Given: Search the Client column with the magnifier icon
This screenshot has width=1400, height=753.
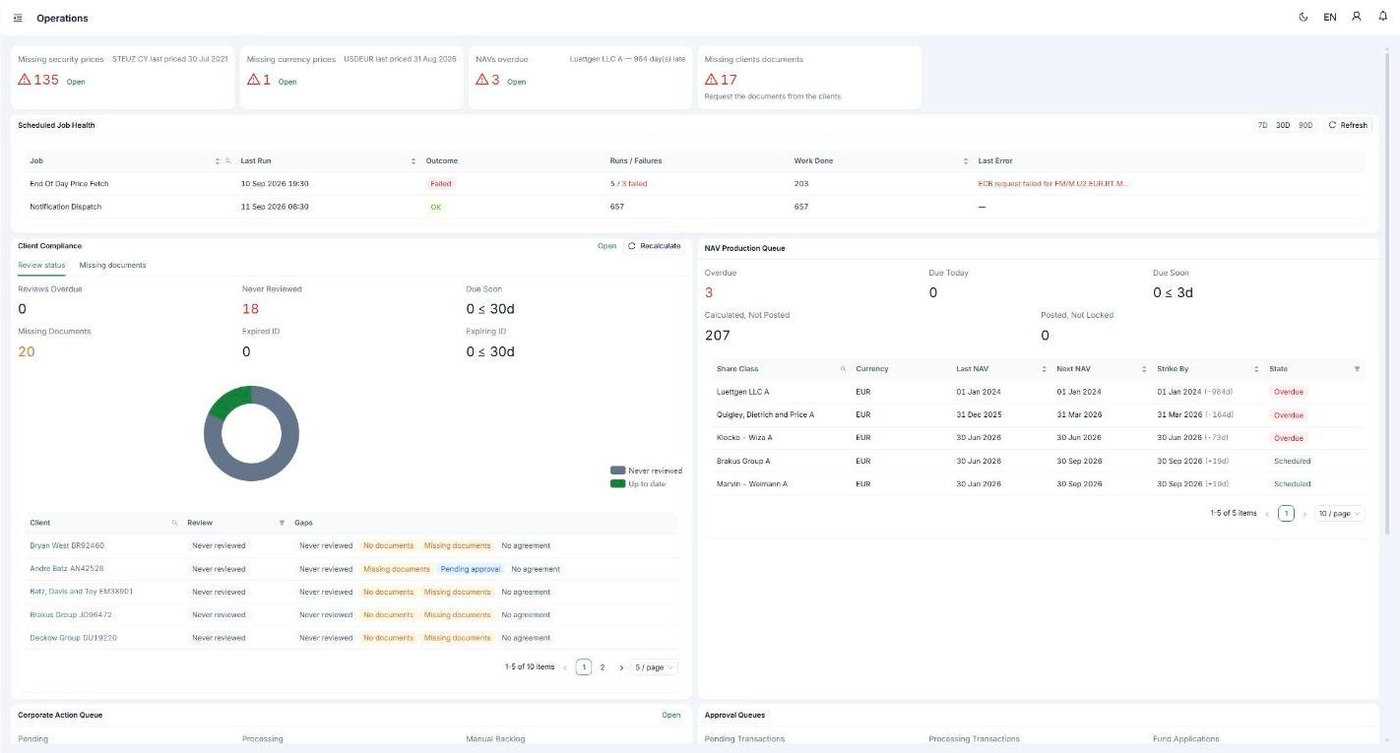Looking at the screenshot, I should [175, 523].
